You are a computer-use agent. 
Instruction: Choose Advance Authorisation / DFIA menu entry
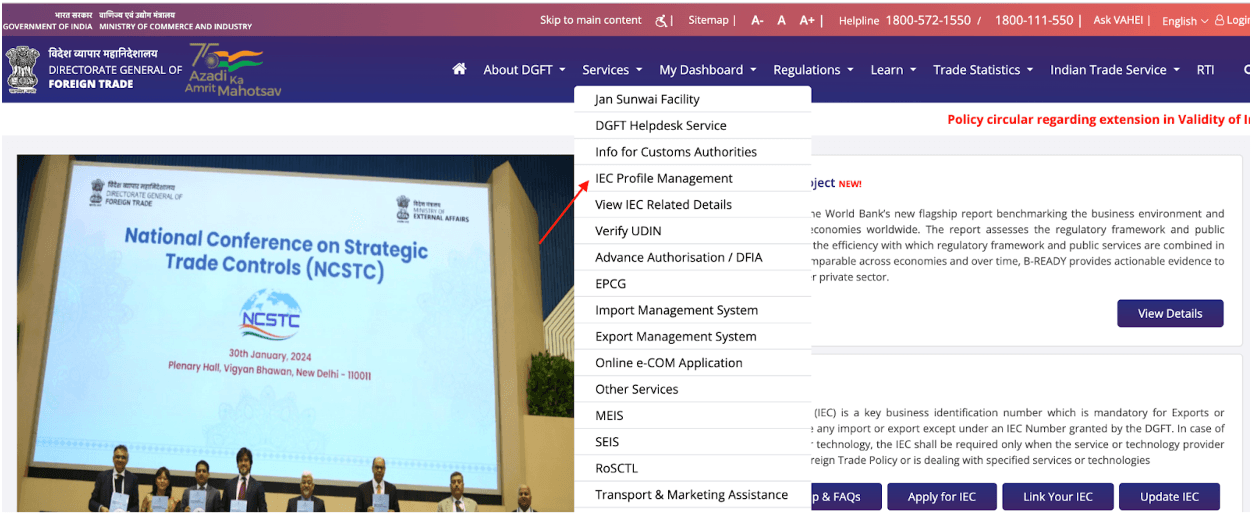point(678,257)
